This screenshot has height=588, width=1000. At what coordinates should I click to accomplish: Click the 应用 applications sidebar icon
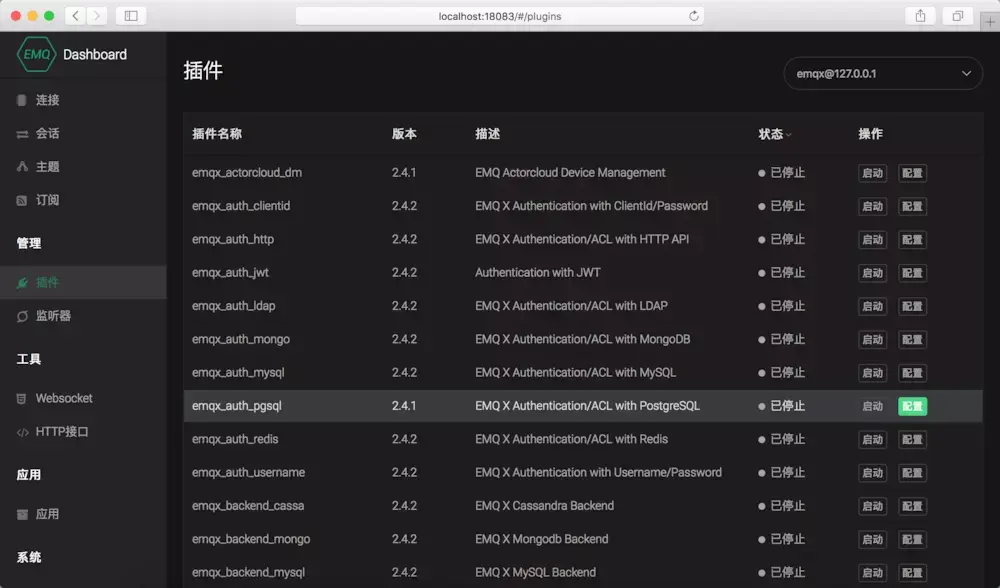coord(22,514)
